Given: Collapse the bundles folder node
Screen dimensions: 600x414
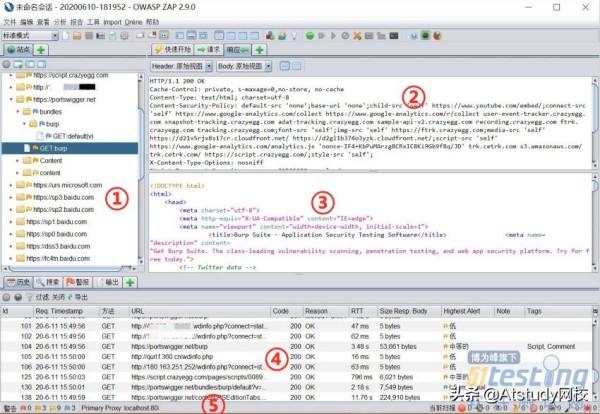Looking at the screenshot, I should tap(18, 112).
